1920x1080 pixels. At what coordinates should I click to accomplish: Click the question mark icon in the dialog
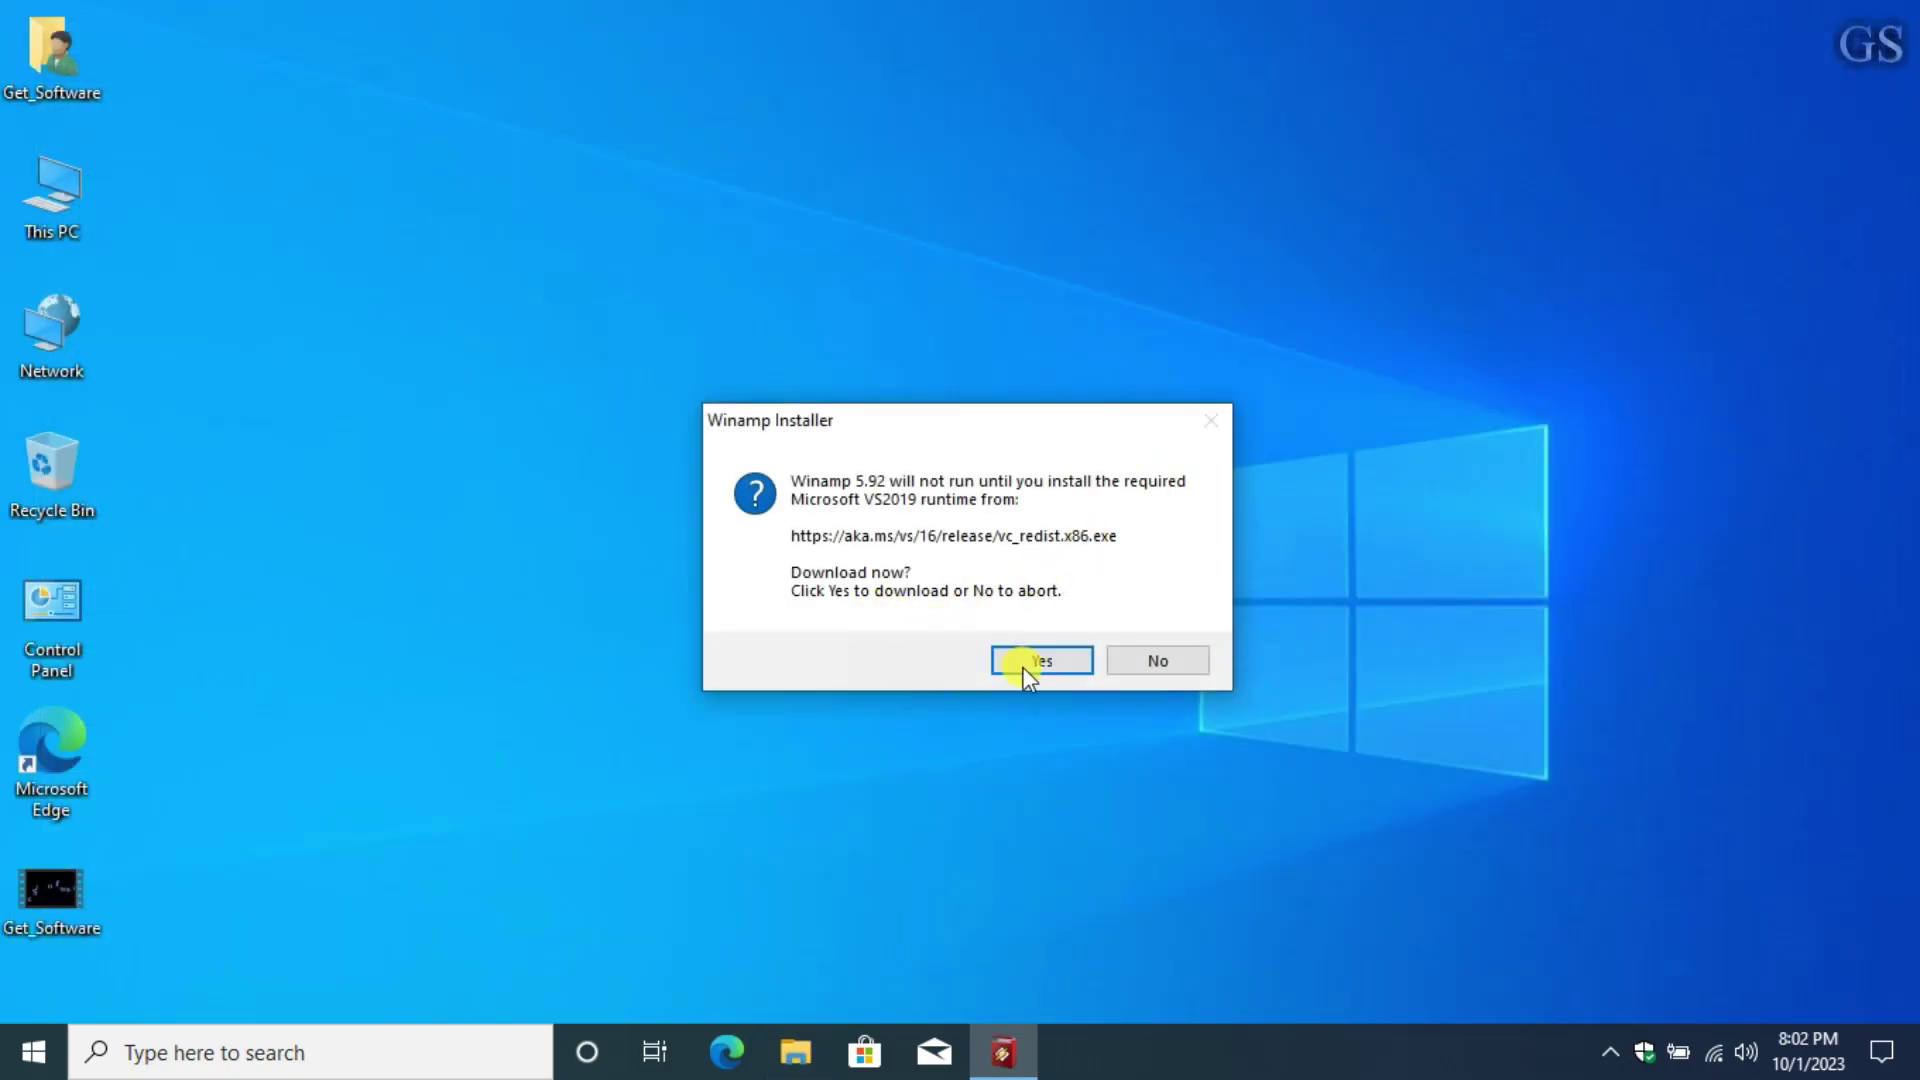tap(755, 493)
